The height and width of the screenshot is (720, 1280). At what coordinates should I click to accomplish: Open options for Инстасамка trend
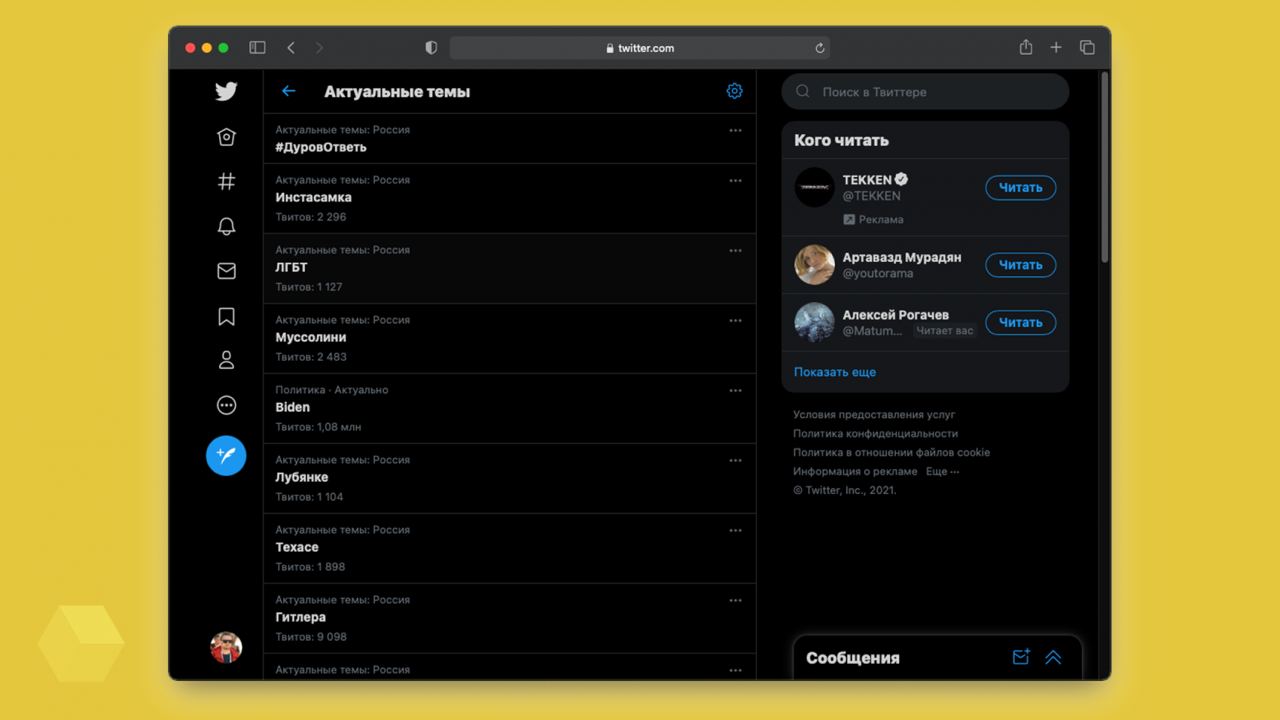(736, 180)
